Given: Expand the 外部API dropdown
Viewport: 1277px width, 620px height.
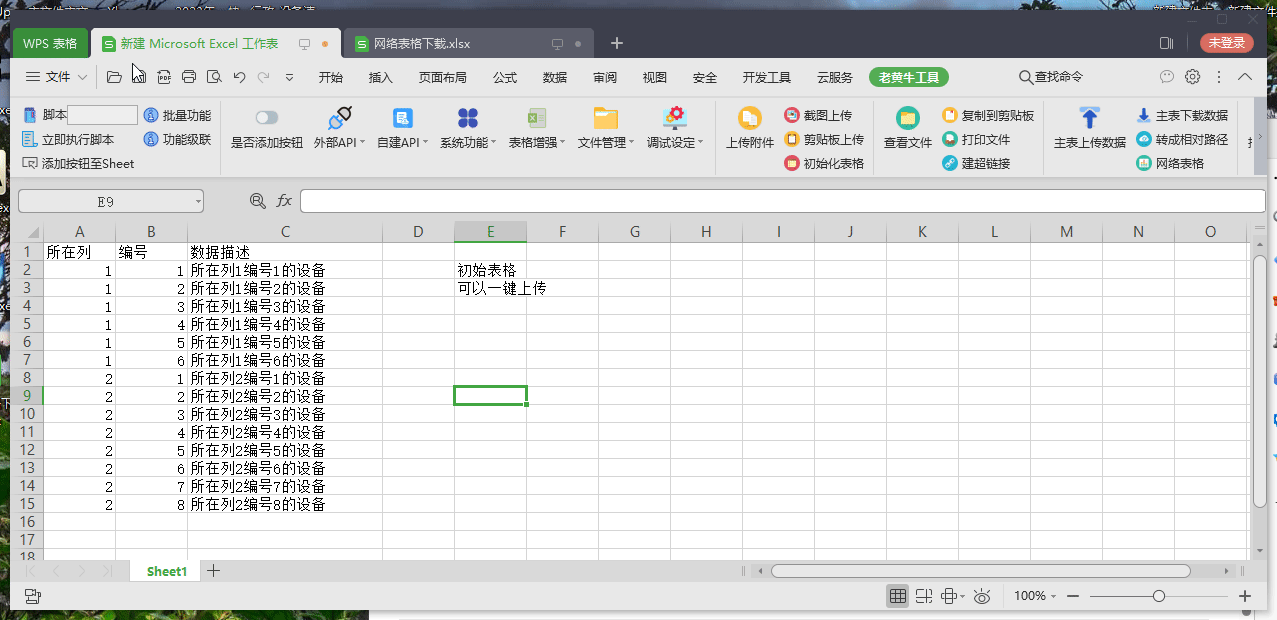Looking at the screenshot, I should point(339,142).
